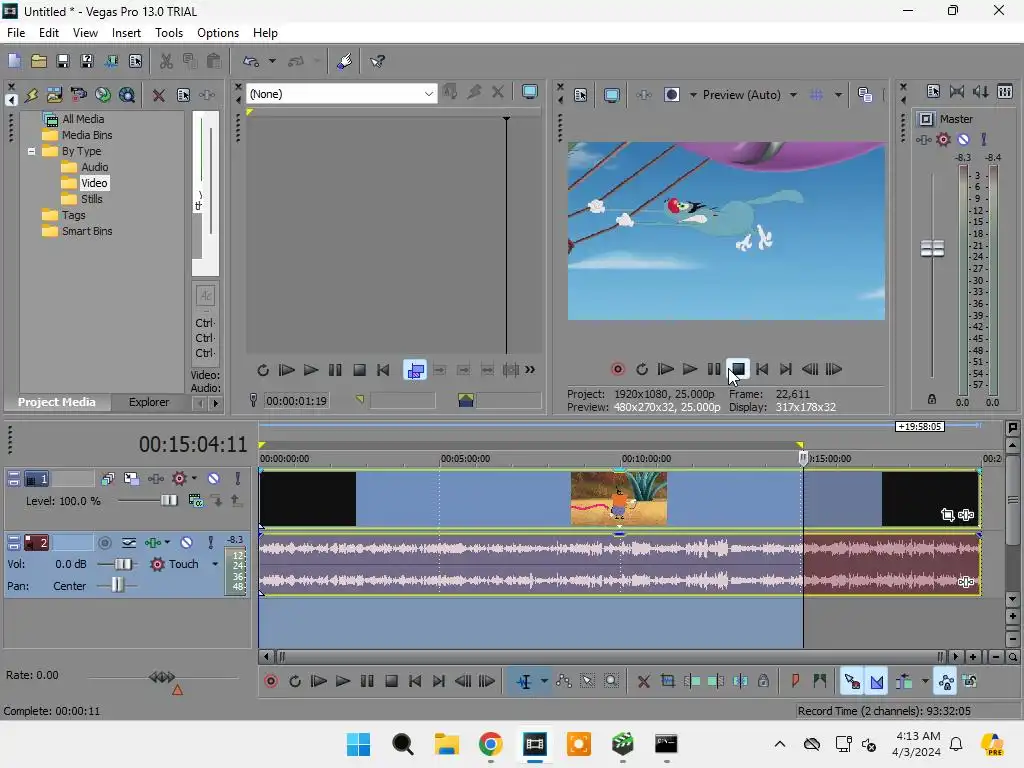
Task: Click Copy Snapshot to Clipboard icon
Action: [865, 95]
